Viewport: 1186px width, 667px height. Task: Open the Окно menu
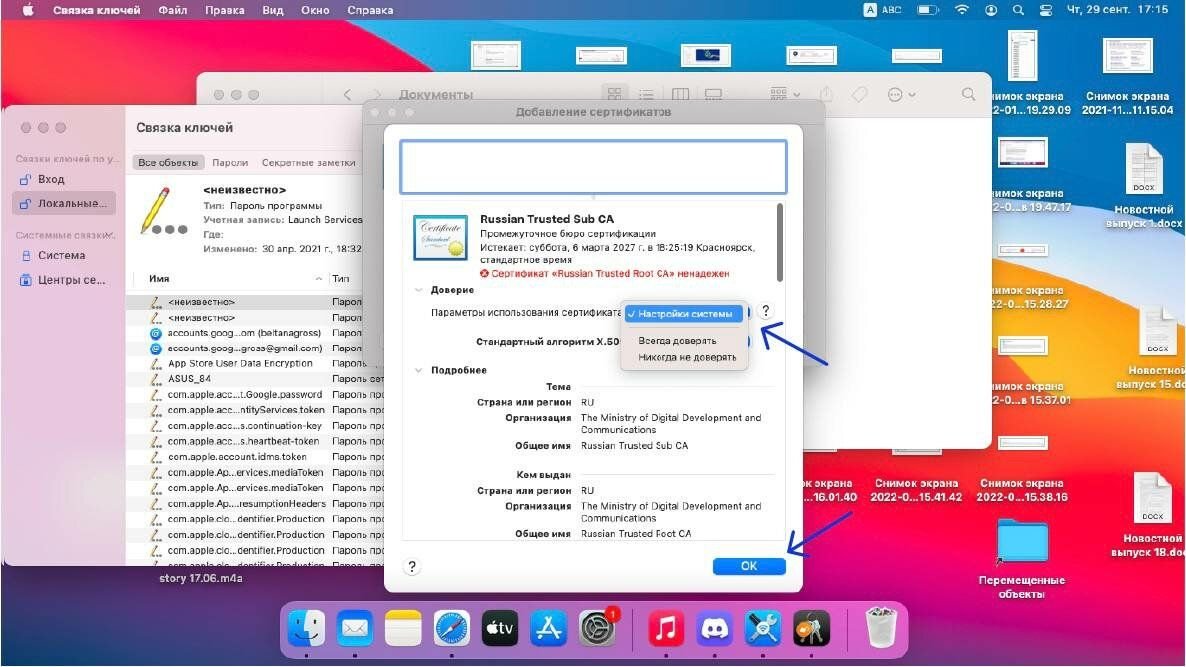315,11
